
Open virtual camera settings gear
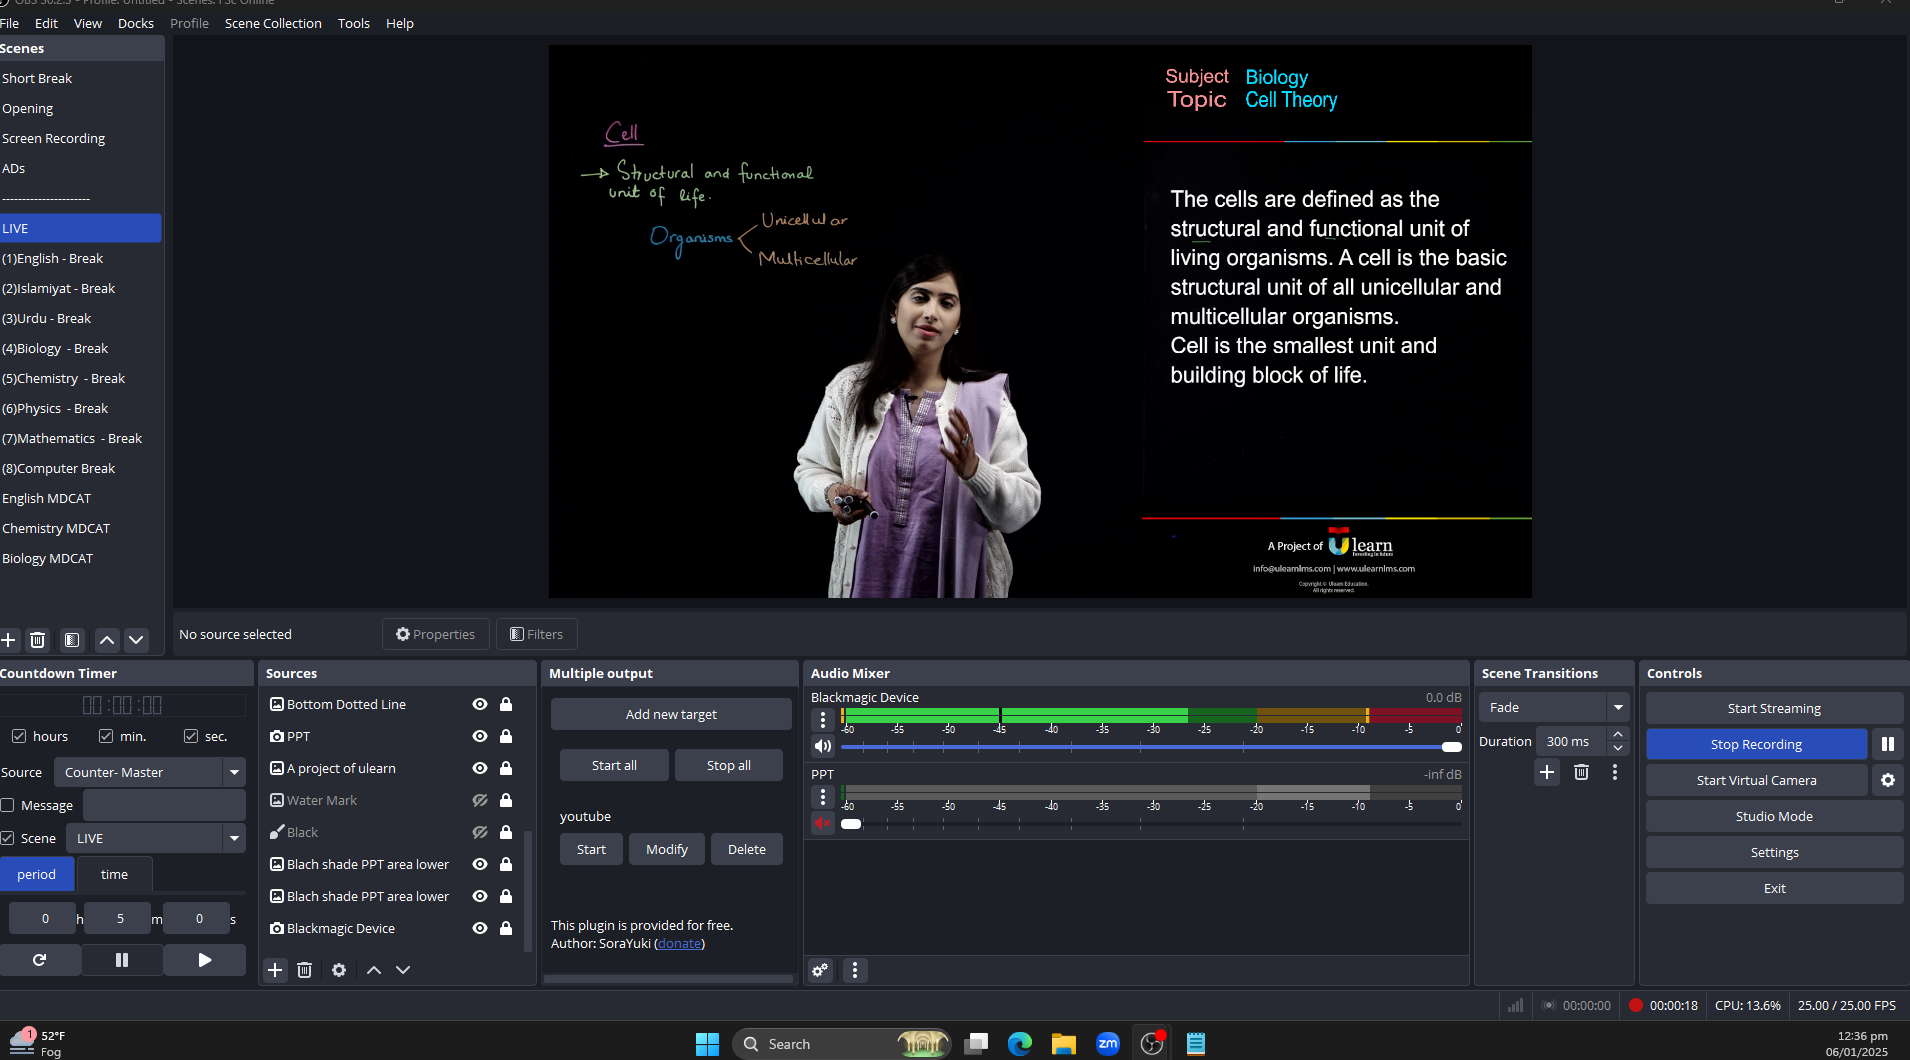coord(1888,780)
